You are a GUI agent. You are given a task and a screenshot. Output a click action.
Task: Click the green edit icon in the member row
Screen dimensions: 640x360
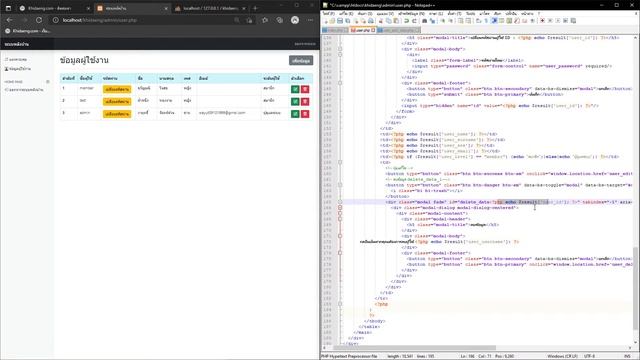295,89
